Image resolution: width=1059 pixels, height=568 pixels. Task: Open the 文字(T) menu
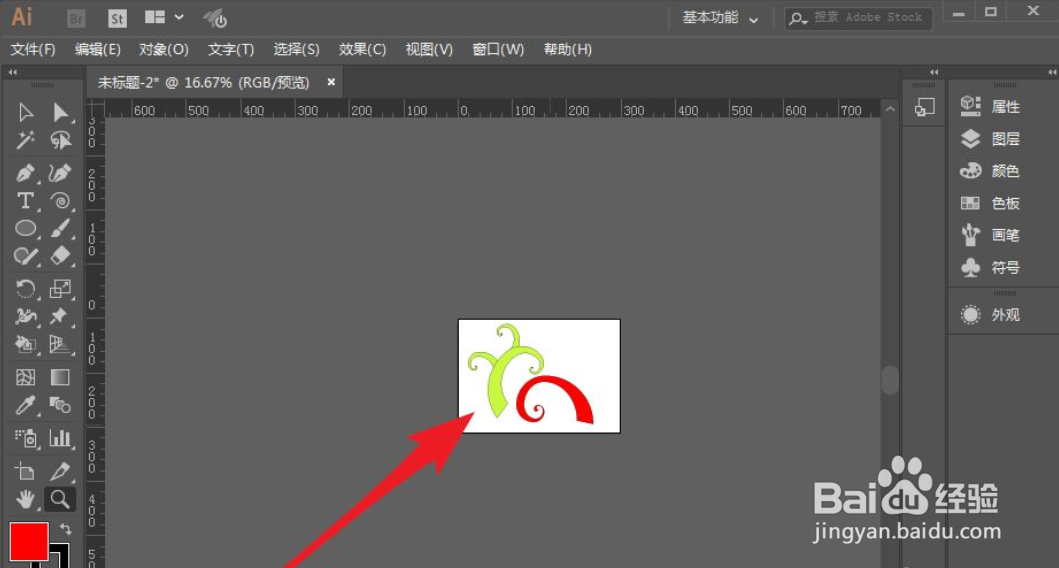[x=231, y=49]
